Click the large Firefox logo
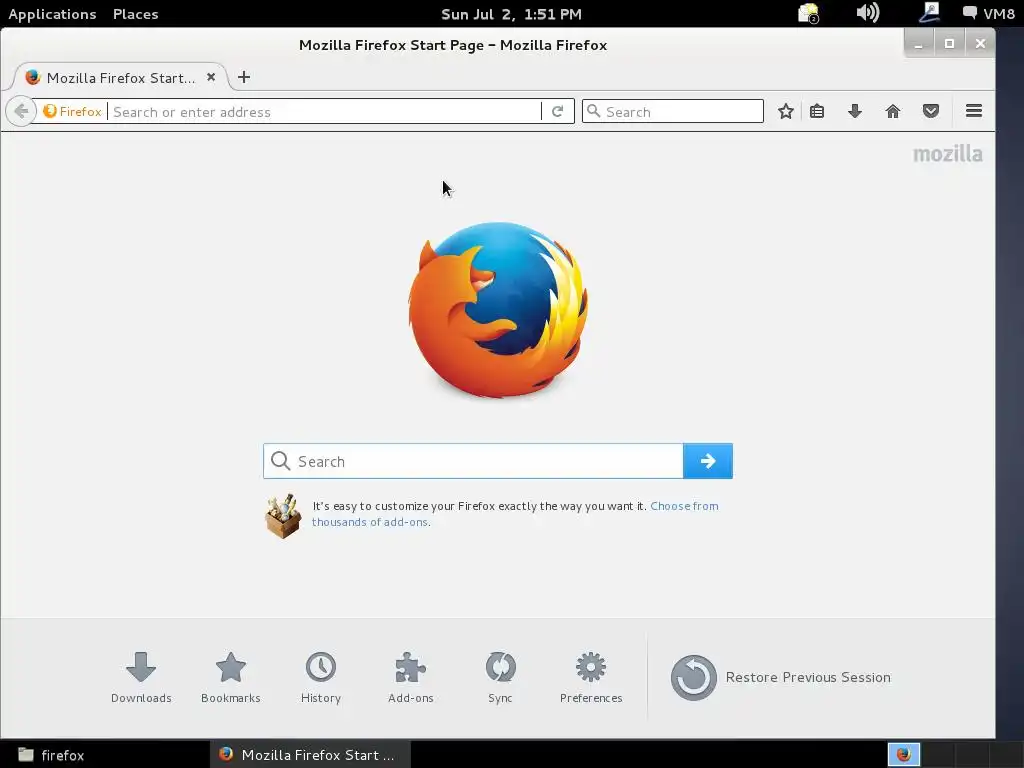This screenshot has height=768, width=1024. click(498, 310)
